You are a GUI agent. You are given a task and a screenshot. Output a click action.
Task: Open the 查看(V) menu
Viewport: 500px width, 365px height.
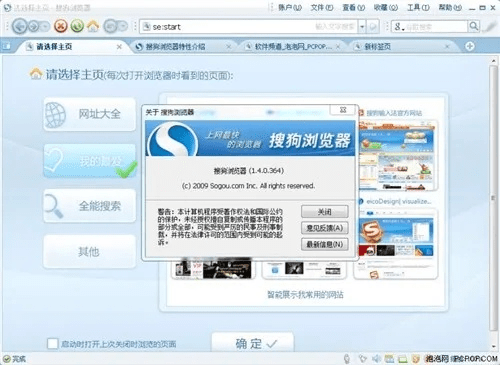(x=354, y=7)
